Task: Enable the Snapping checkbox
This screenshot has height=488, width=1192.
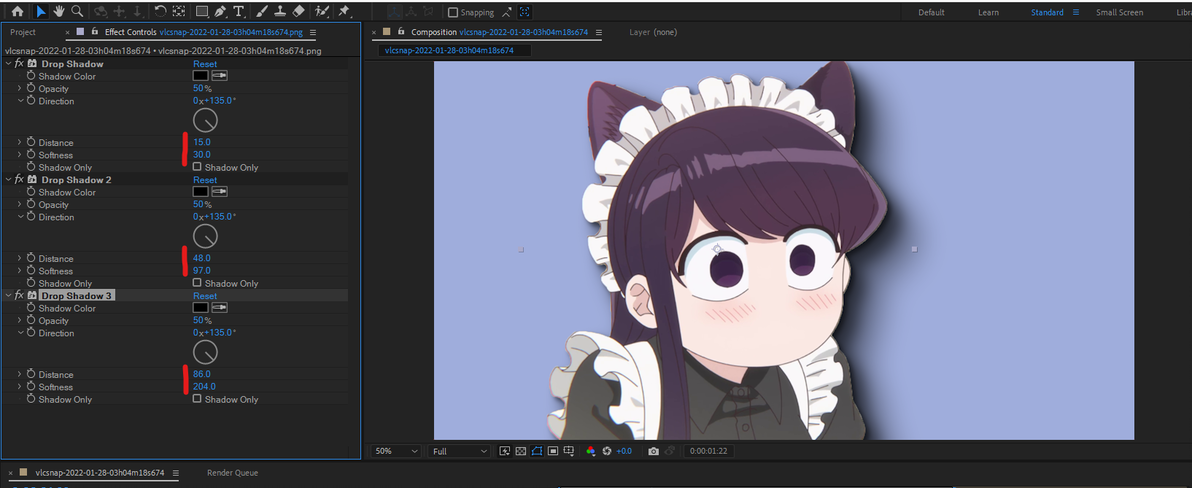Action: [453, 12]
